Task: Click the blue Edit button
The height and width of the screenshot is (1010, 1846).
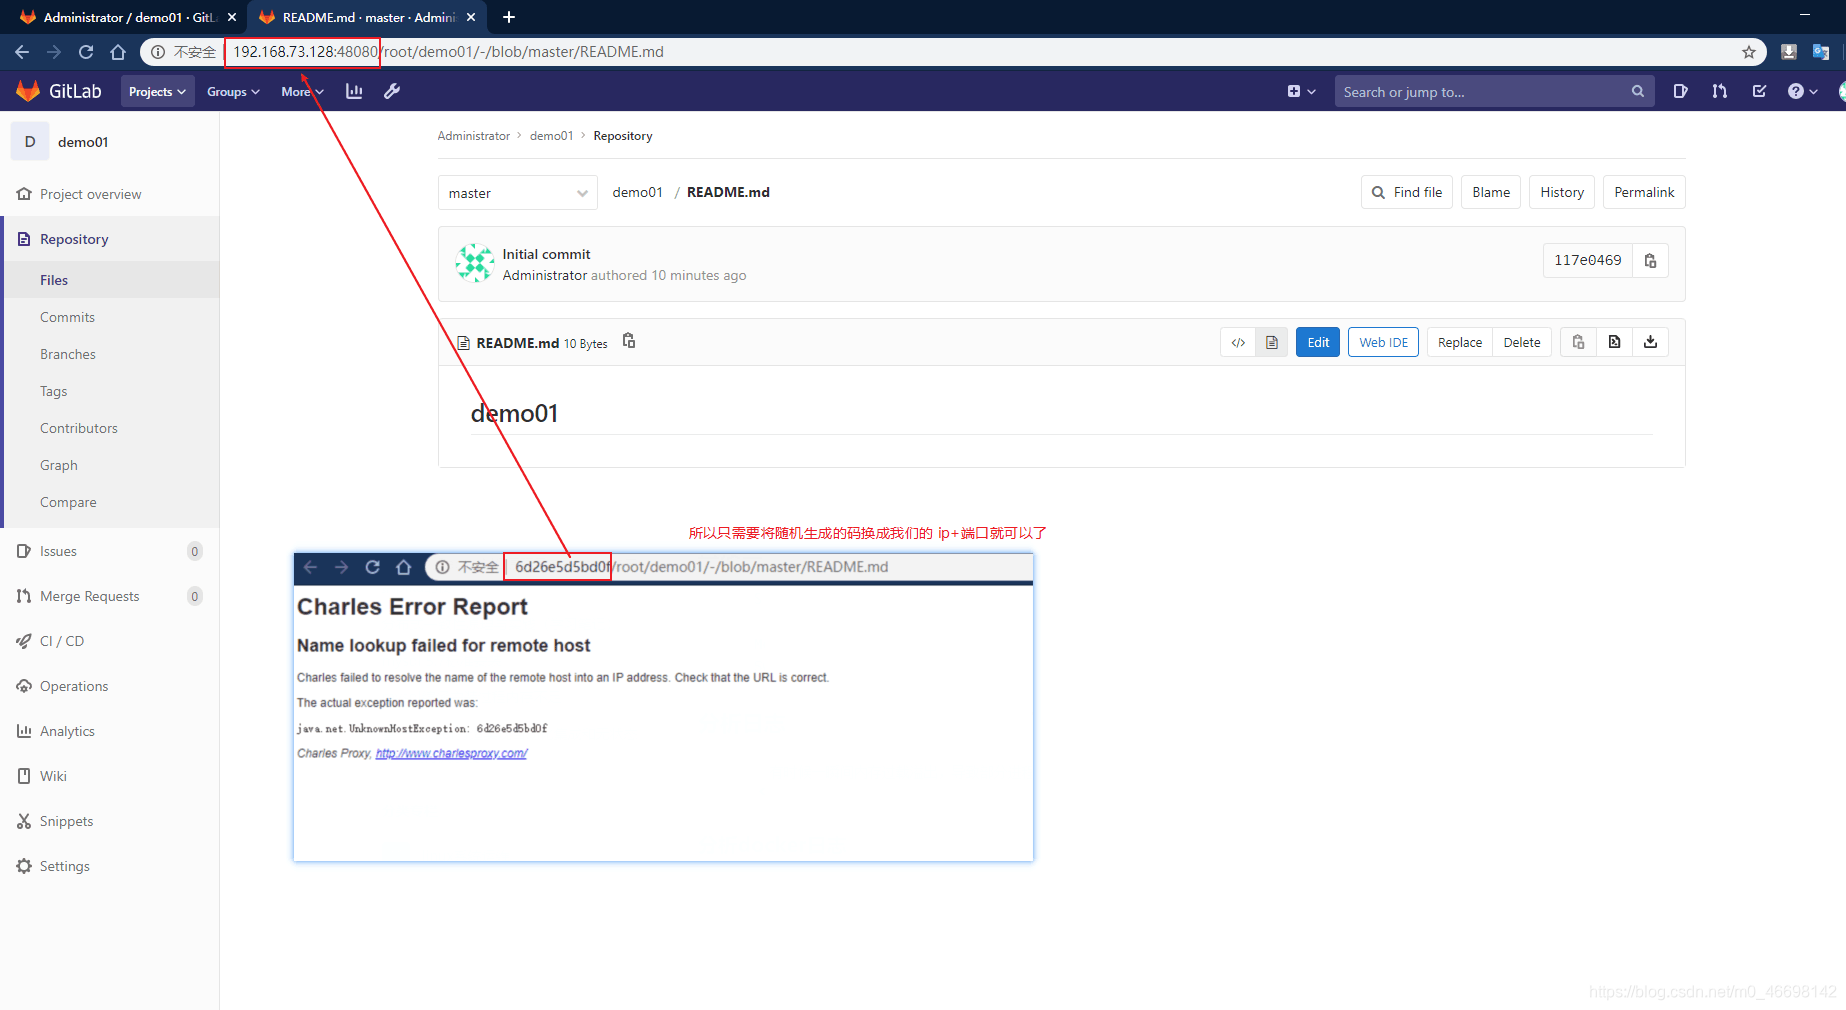Action: pyautogui.click(x=1318, y=342)
